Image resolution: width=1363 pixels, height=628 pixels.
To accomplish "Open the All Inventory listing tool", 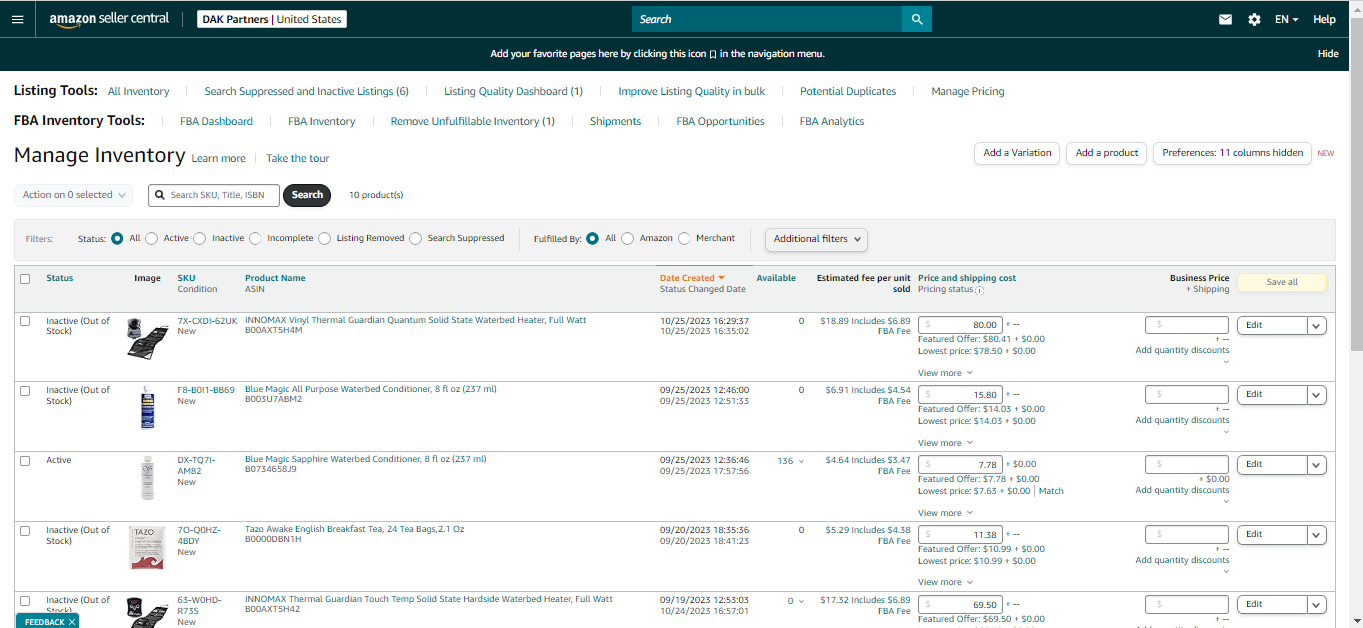I will 138,91.
